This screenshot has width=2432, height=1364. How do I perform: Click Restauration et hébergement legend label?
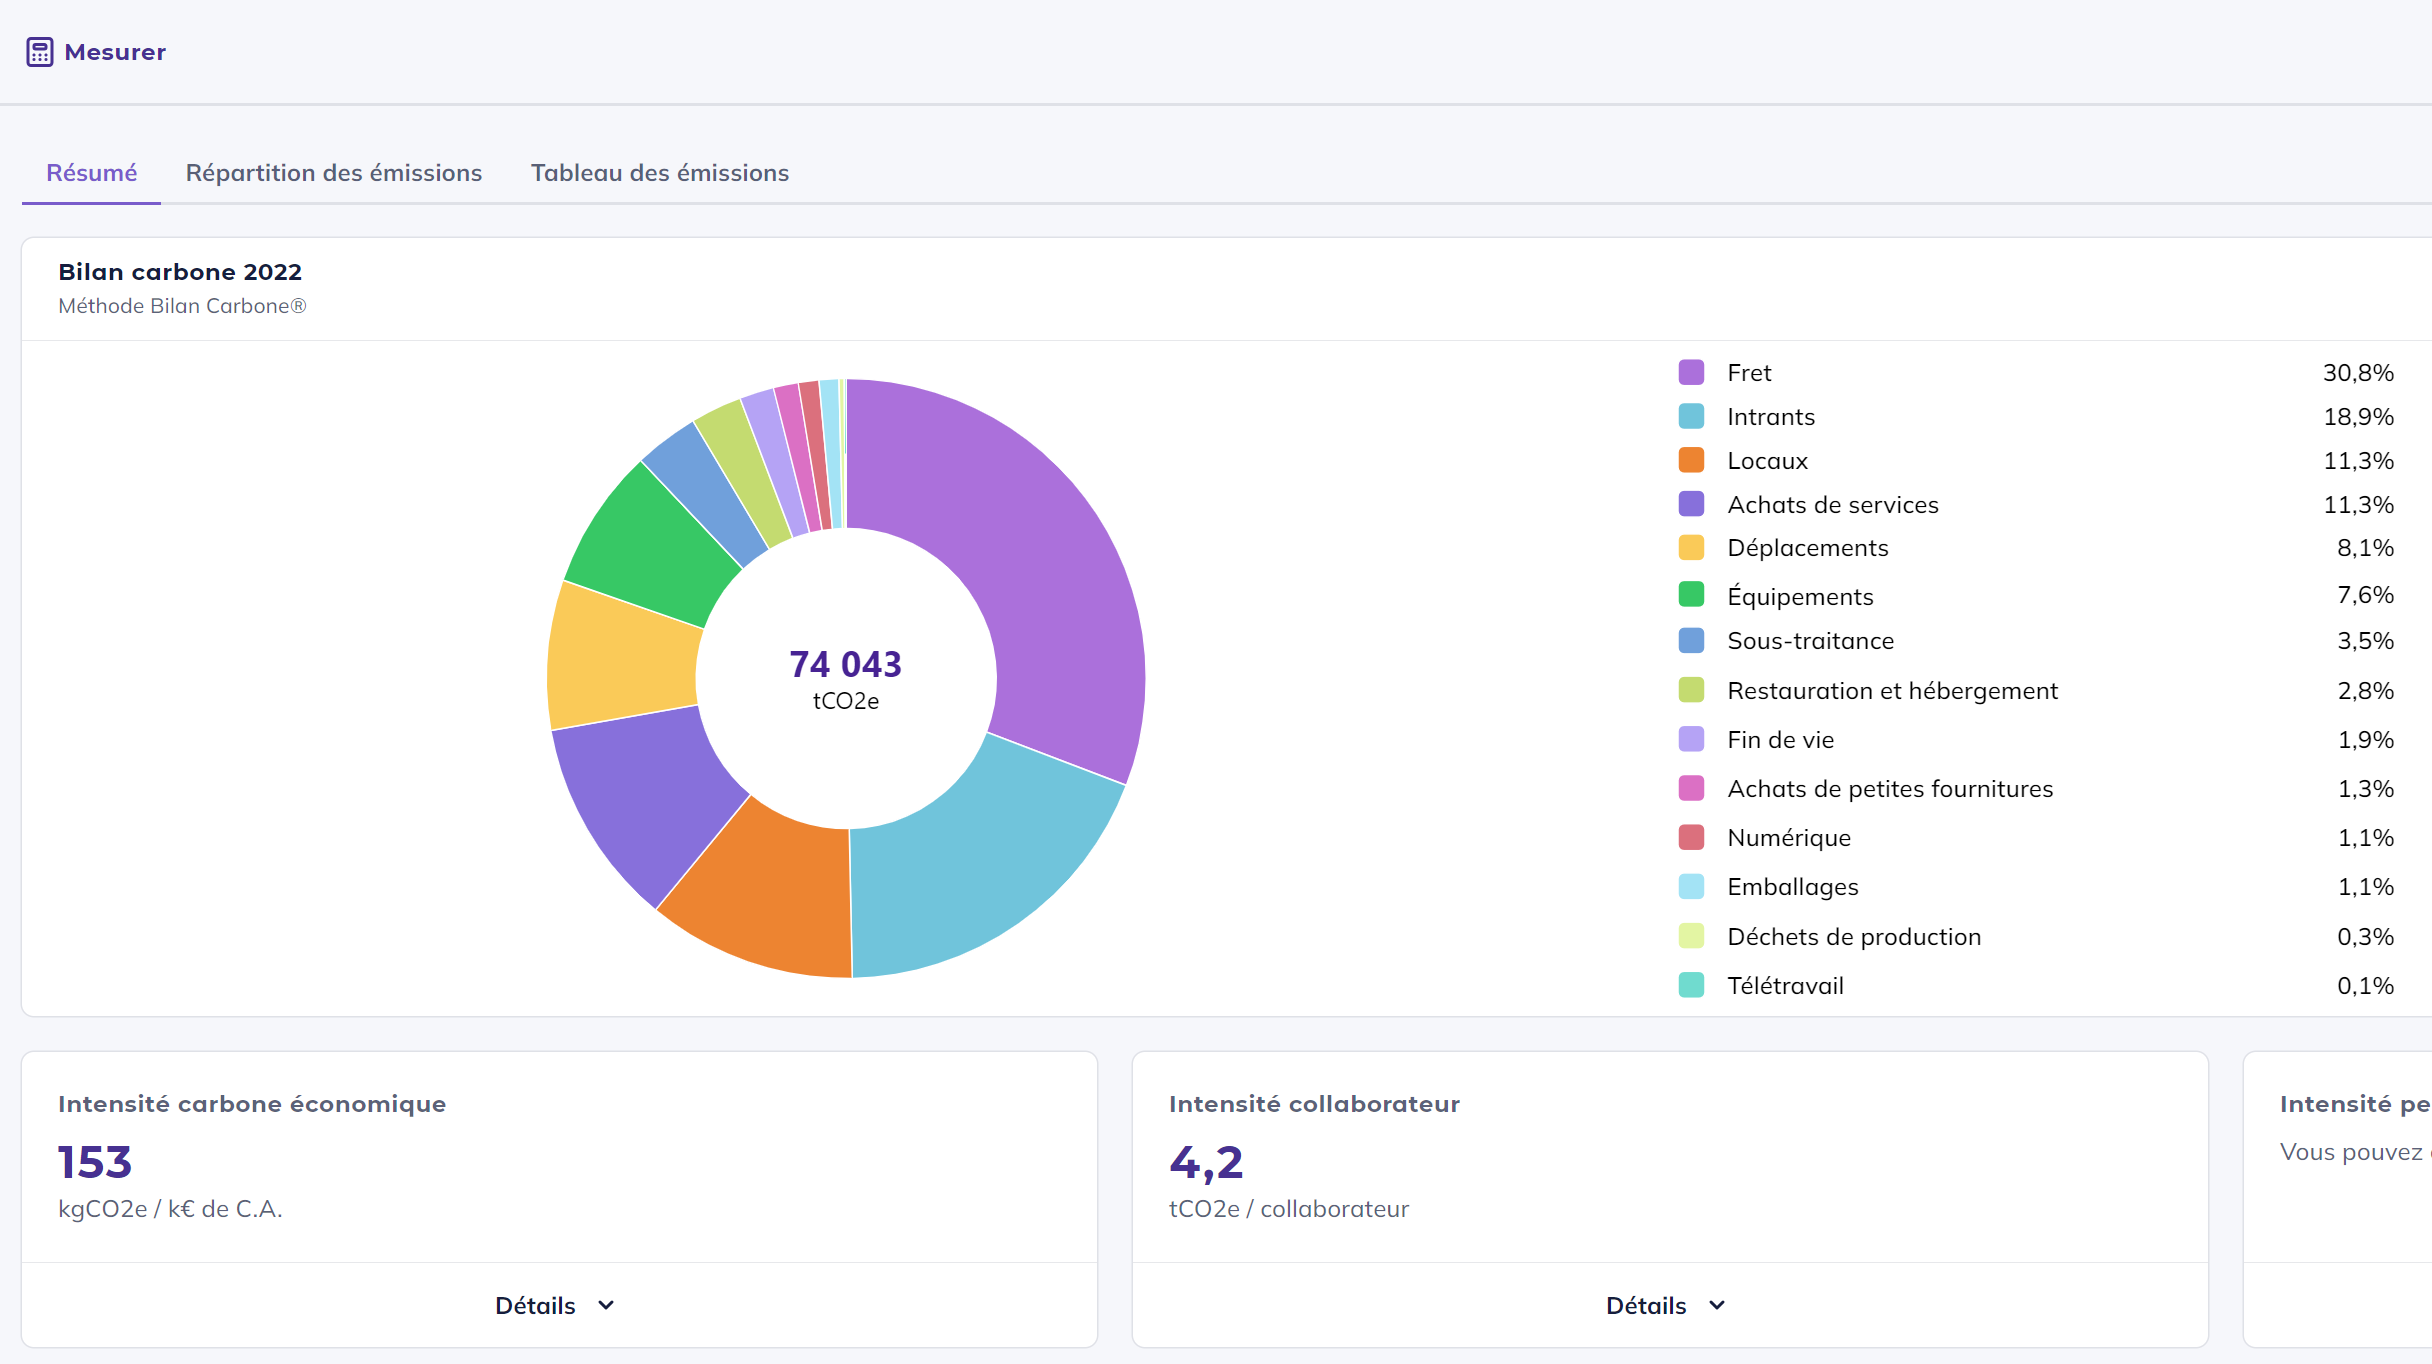(x=1892, y=691)
